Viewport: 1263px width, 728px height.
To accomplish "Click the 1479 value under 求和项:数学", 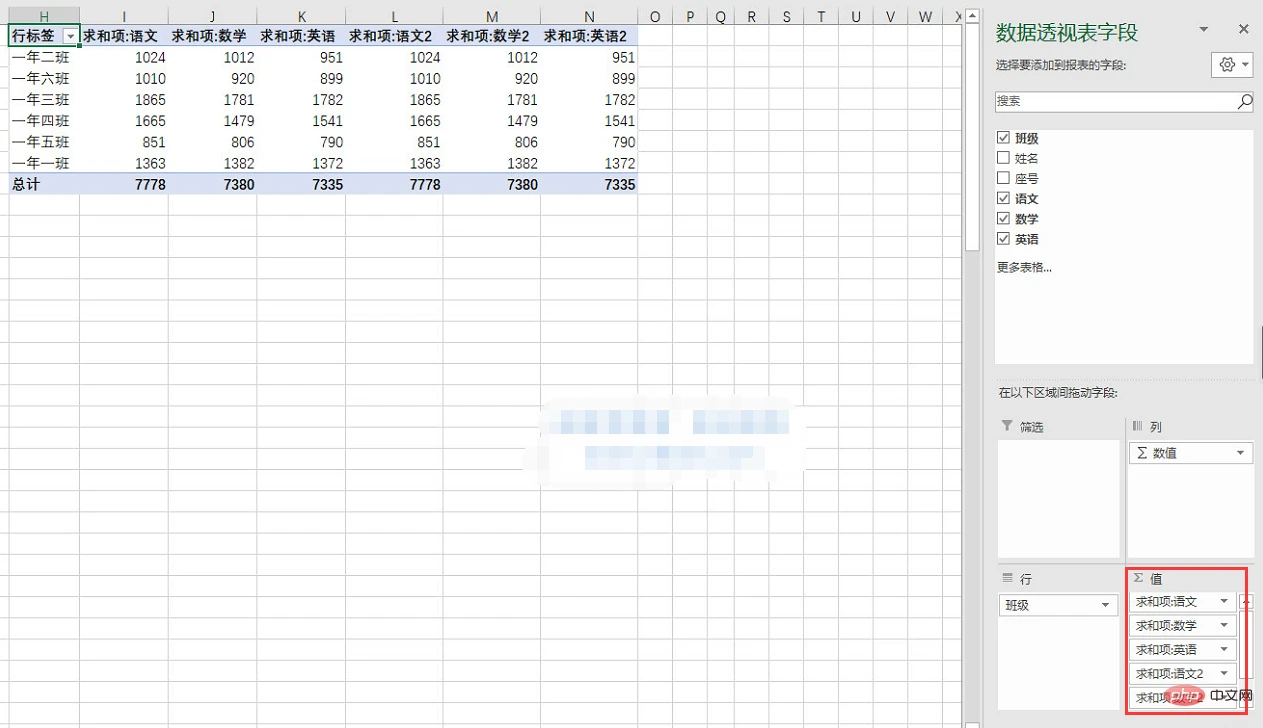I will pyautogui.click(x=213, y=121).
